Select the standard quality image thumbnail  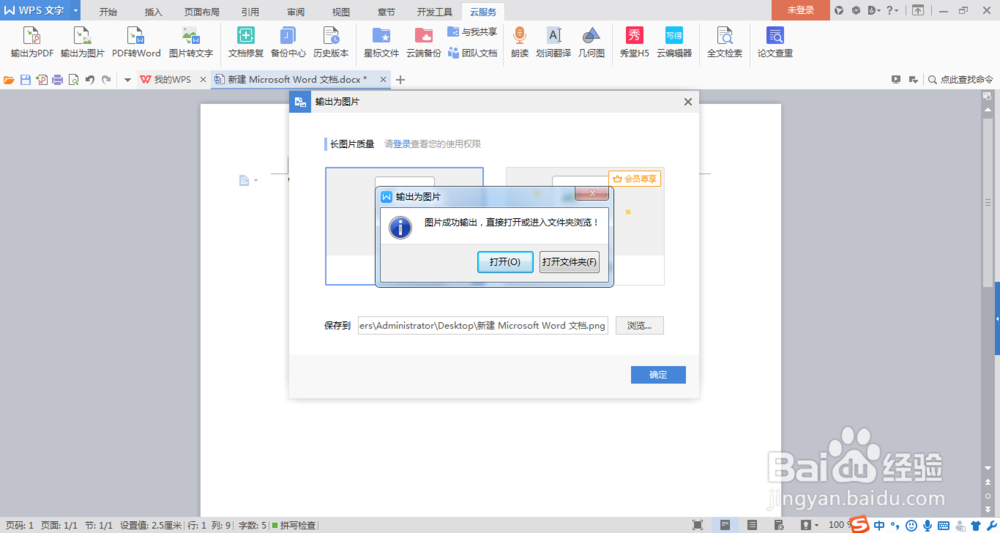click(x=404, y=226)
